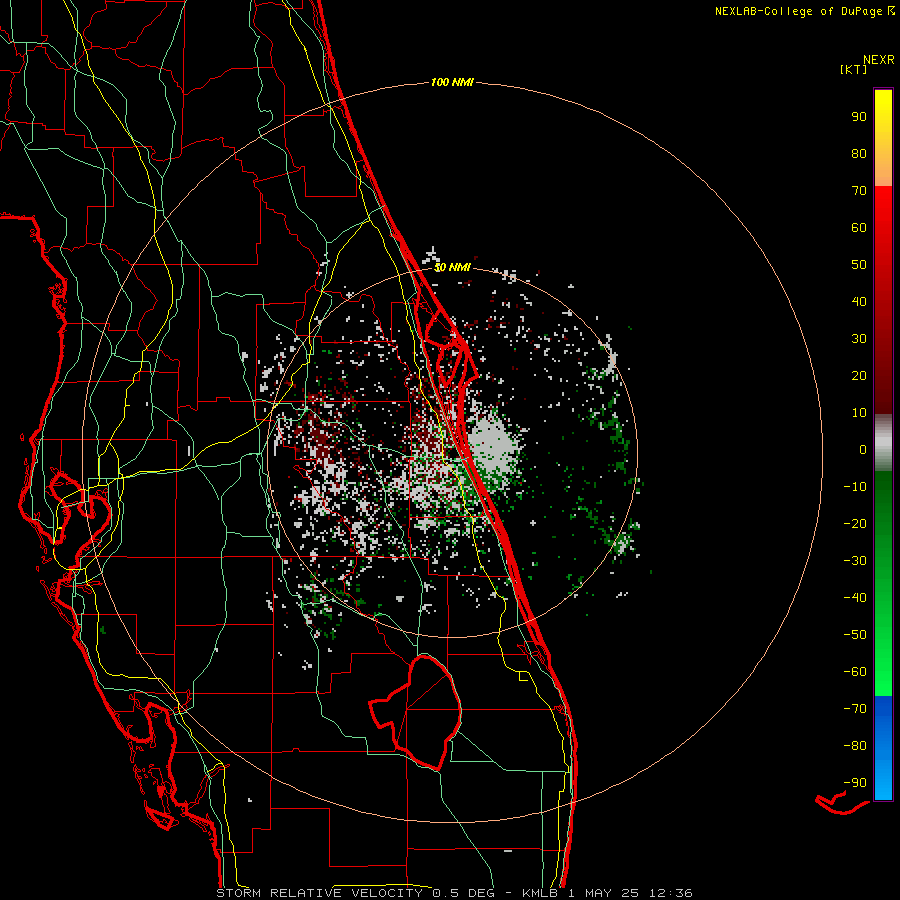Click the -60 value on the velocity scale
900x900 pixels.
point(855,672)
